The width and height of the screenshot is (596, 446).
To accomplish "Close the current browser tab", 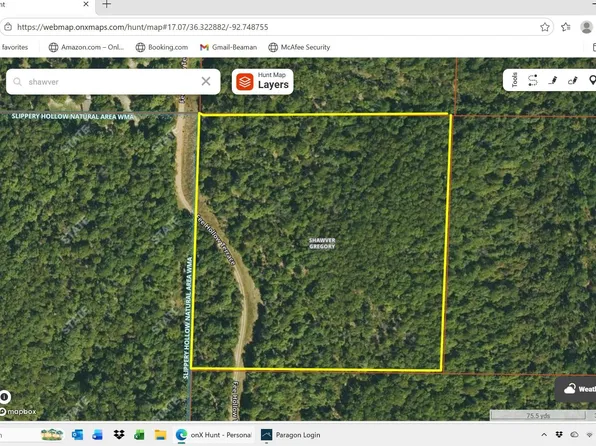I will click(86, 4).
